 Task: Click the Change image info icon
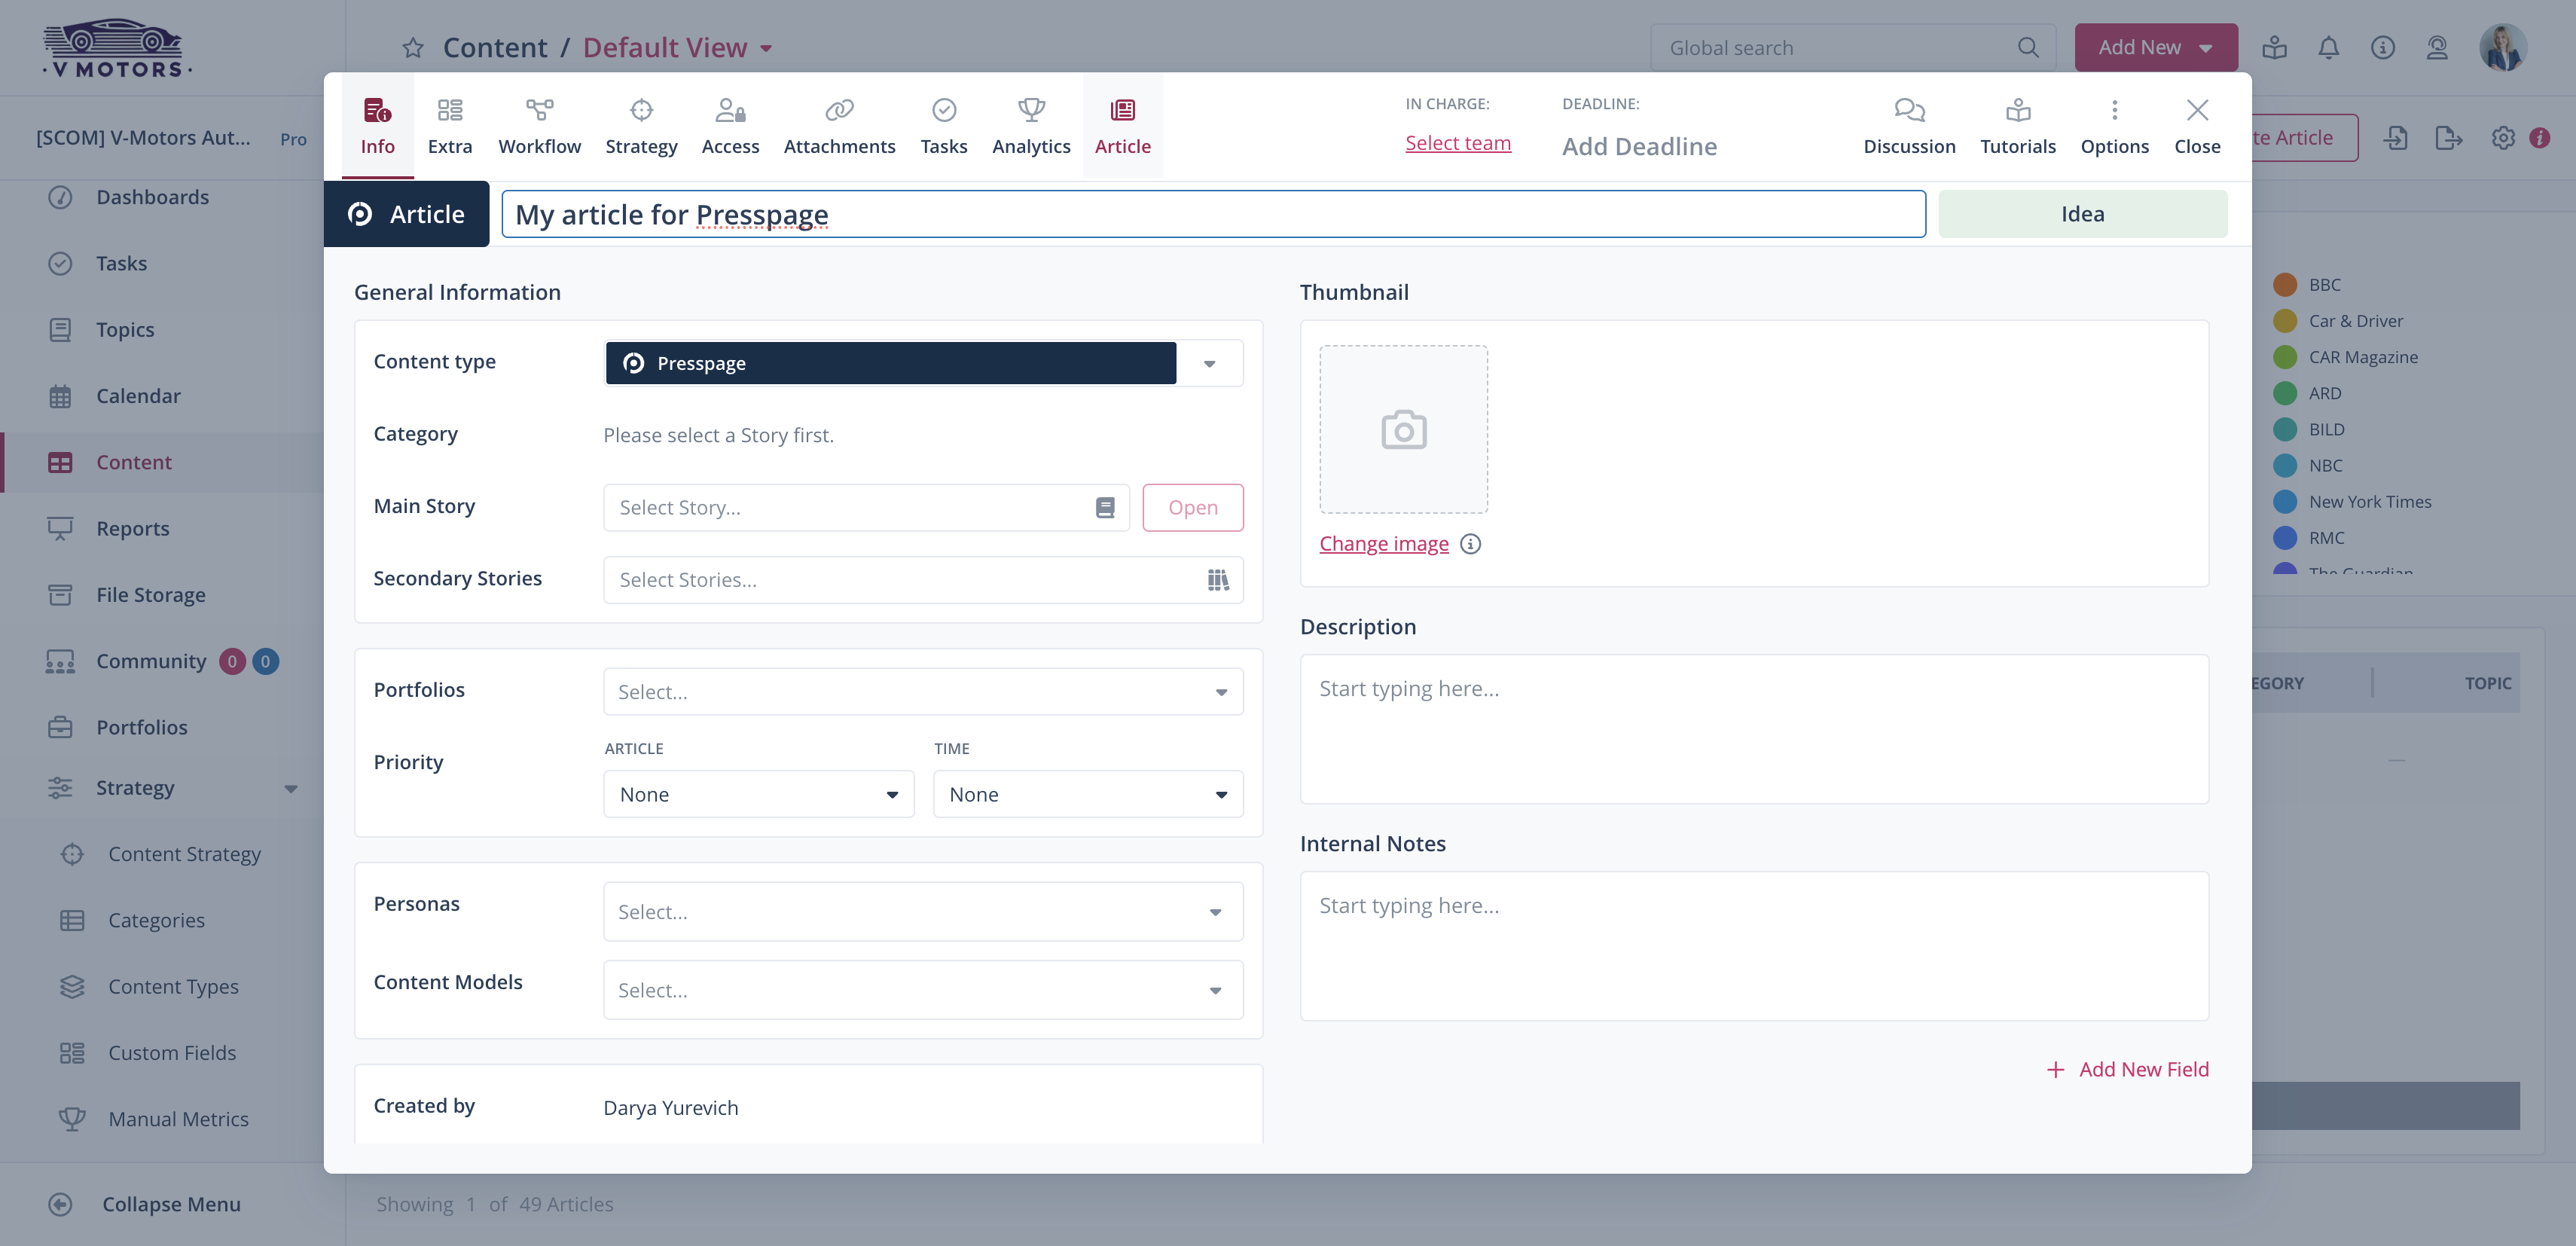(x=1470, y=544)
